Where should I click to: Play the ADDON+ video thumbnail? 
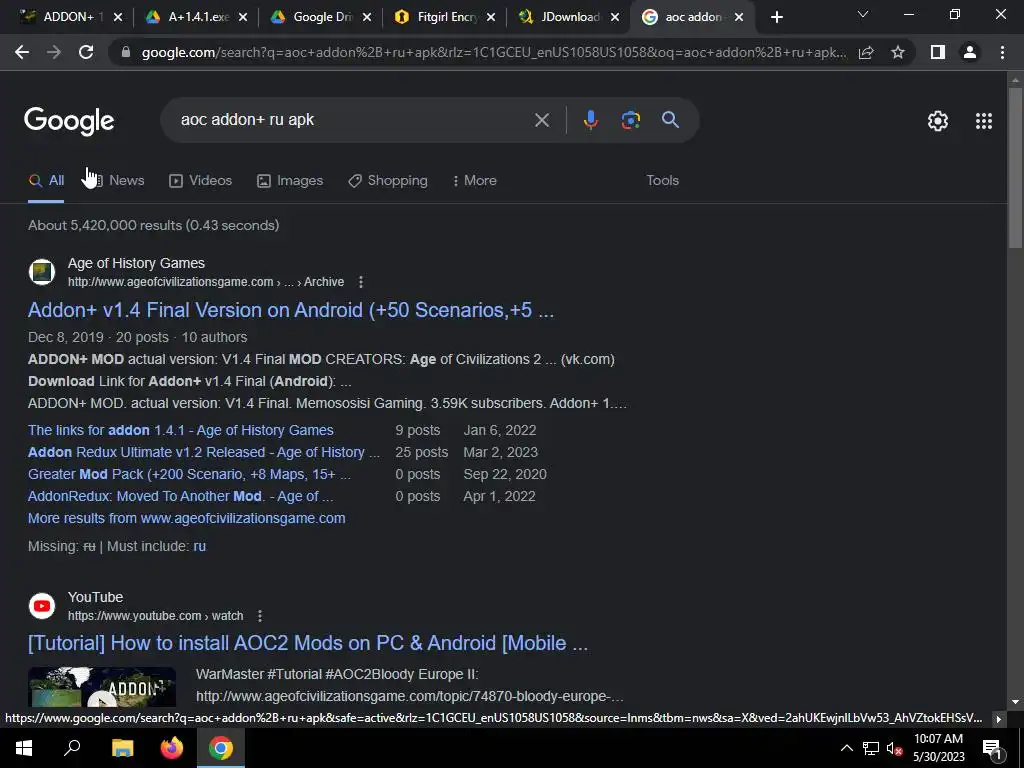[x=102, y=687]
